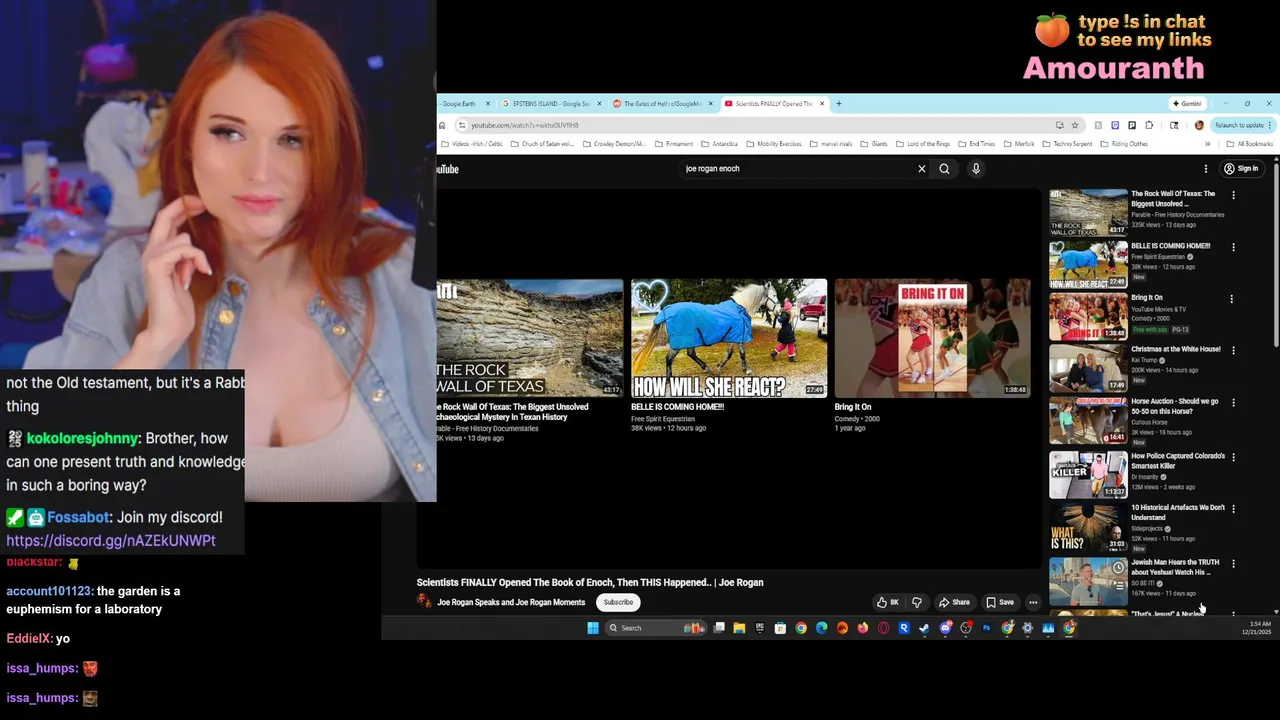Open Jewish Man Hears the TRUTH sidebar thumbnail
Screen dimensions: 1280x720
pyautogui.click(x=1088, y=581)
